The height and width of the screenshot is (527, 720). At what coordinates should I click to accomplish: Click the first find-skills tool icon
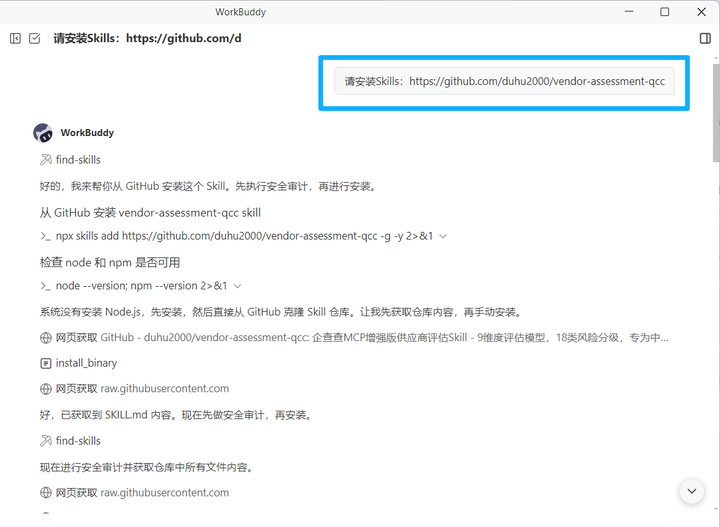tap(46, 160)
